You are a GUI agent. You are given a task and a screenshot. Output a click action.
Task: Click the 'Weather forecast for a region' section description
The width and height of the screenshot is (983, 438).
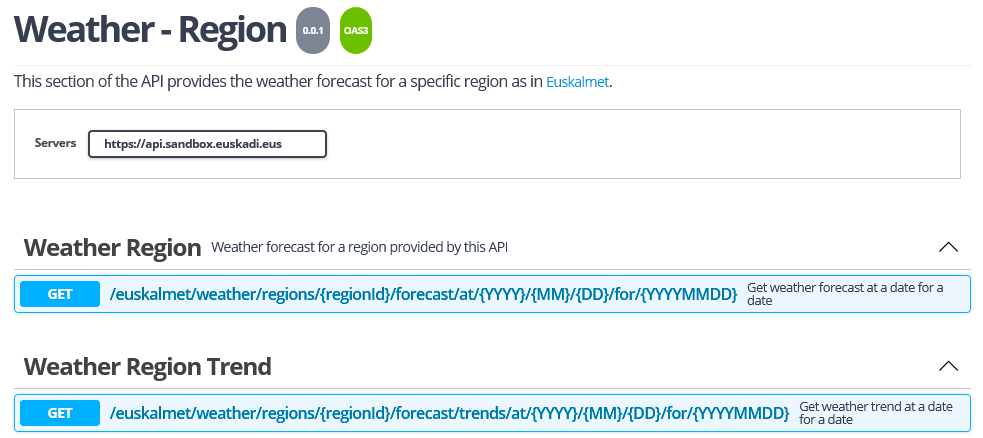click(x=360, y=247)
